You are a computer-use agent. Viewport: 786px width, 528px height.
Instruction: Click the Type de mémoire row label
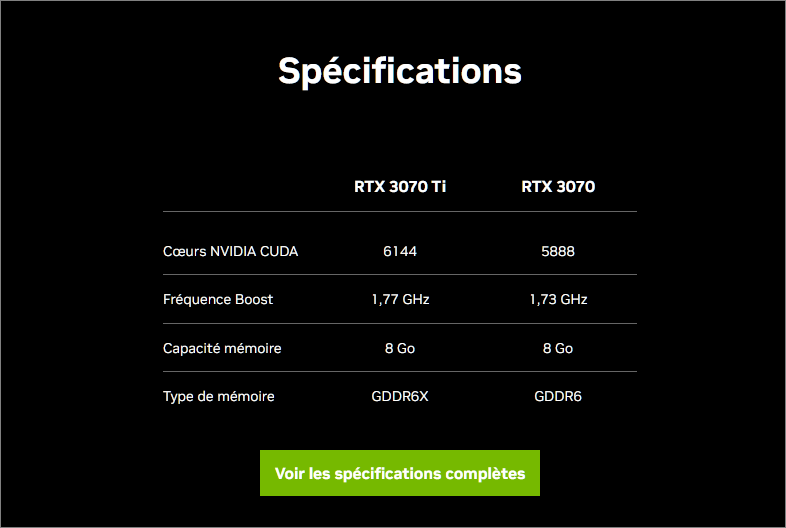tap(218, 396)
